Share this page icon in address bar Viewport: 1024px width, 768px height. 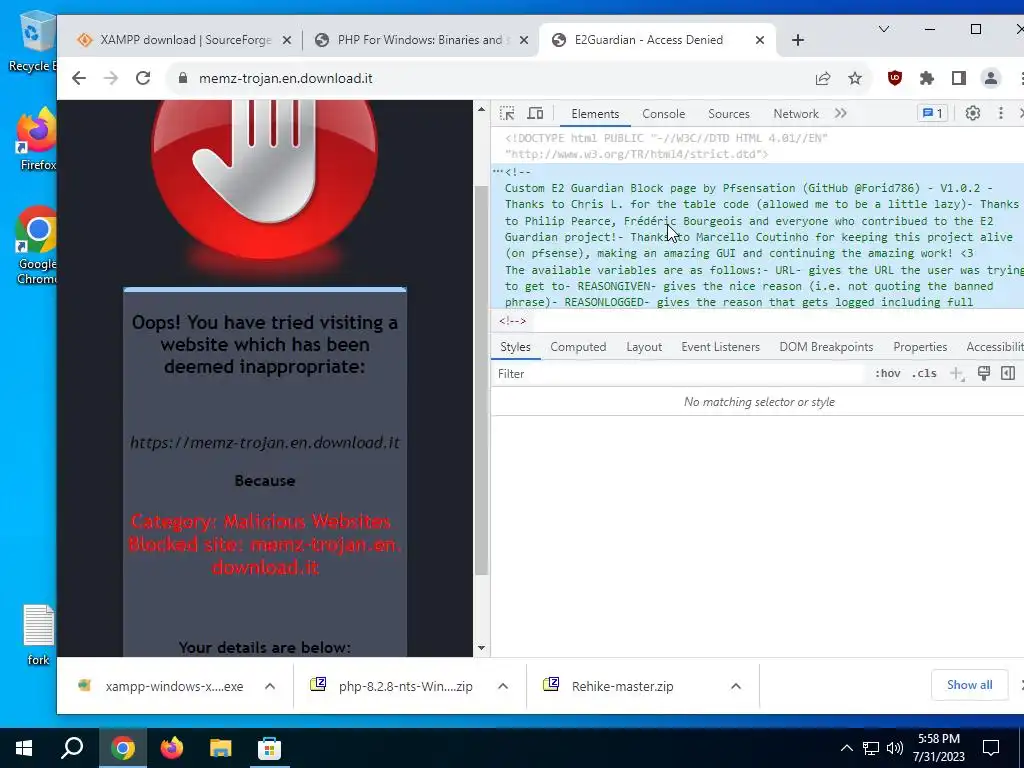click(823, 78)
